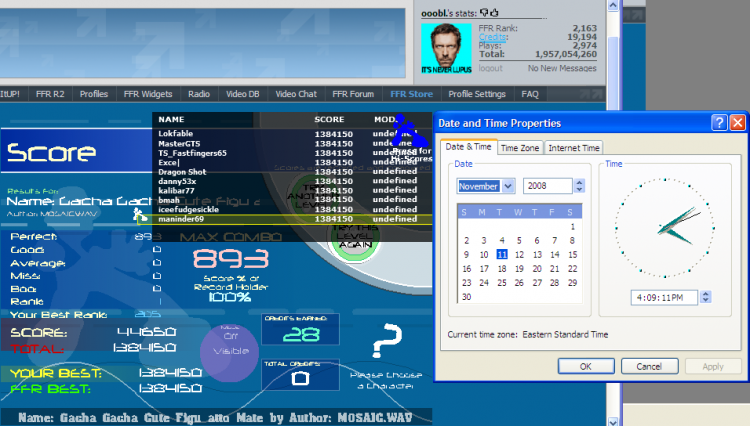The image size is (750, 426).
Task: Increase the year 2008 using the spinner
Action: [579, 182]
